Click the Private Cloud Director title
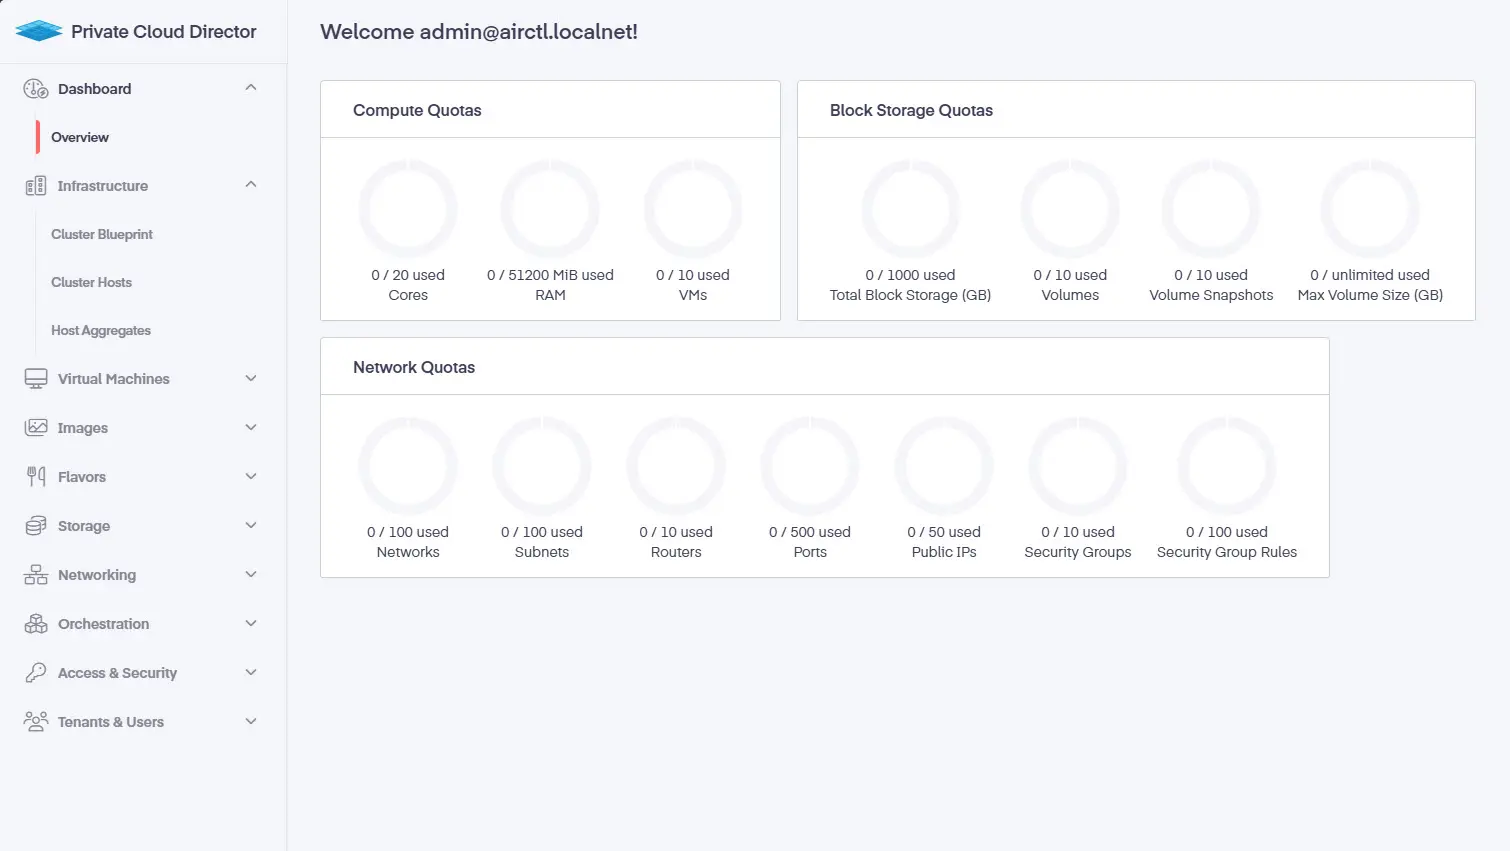This screenshot has height=851, width=1510. point(164,31)
